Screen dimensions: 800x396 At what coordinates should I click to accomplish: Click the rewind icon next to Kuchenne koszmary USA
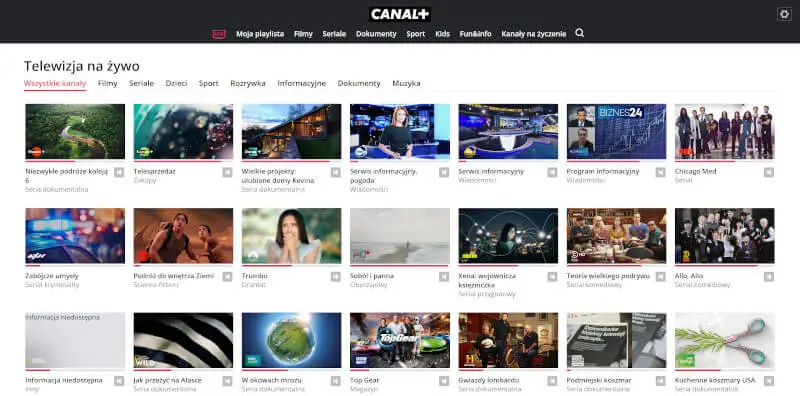(x=769, y=381)
